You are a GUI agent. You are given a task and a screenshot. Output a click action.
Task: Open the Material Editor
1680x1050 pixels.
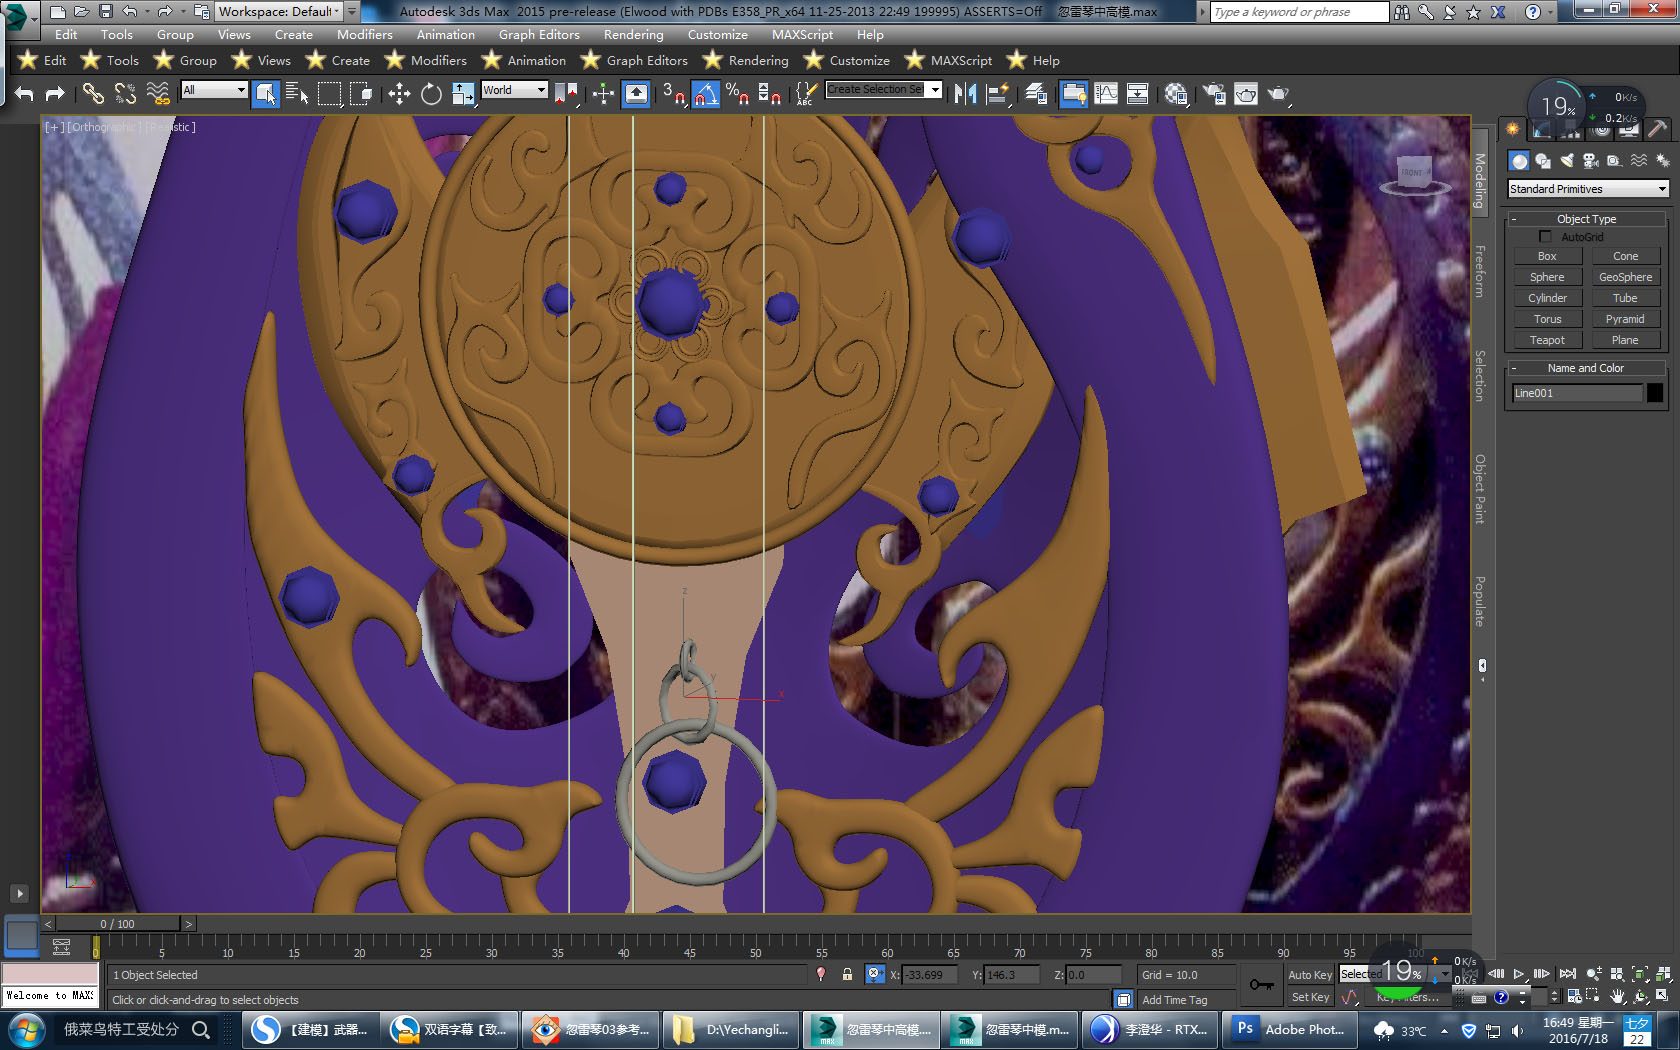coord(1176,94)
